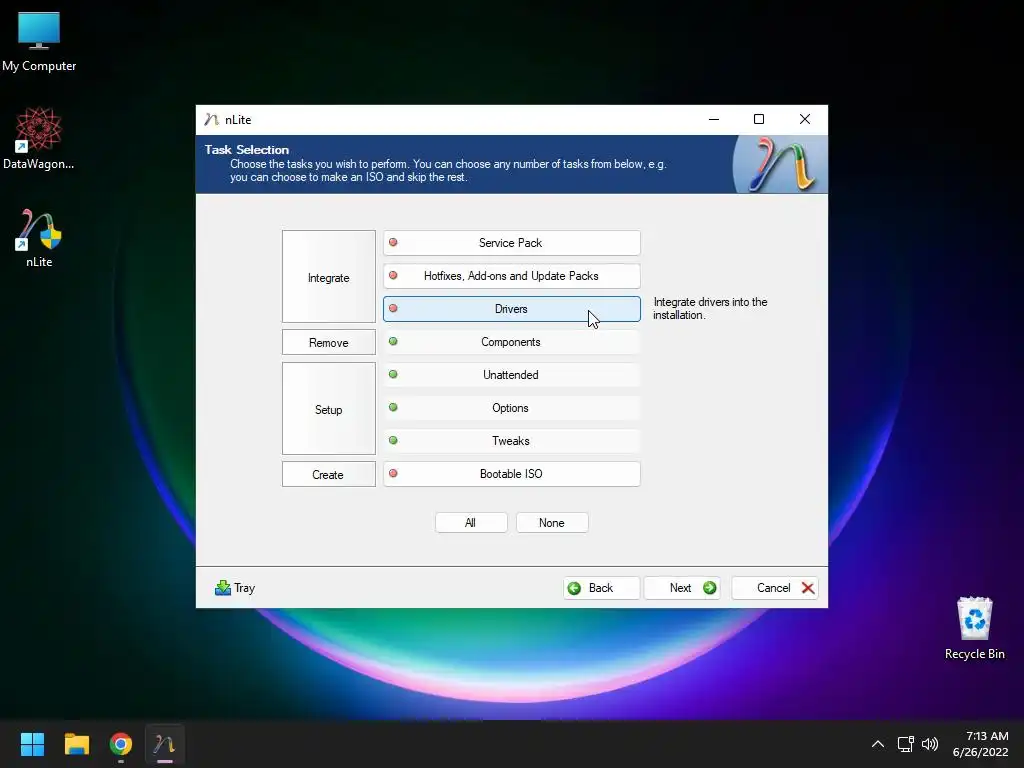1024x768 pixels.
Task: Send nLite to Tray
Action: (x=235, y=588)
